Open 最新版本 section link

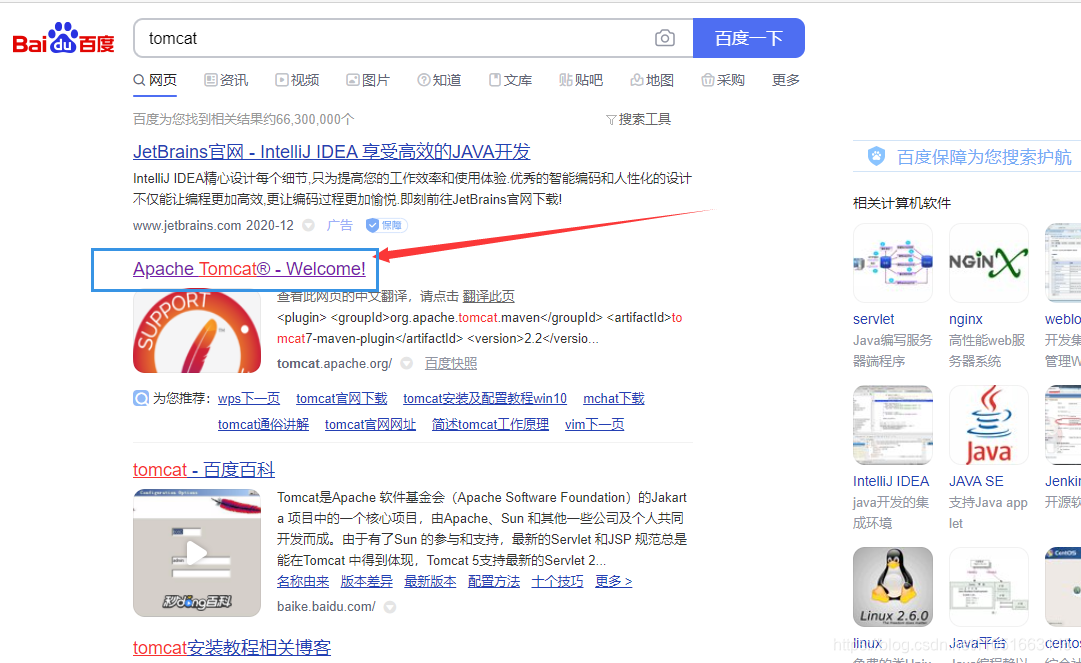(x=430, y=582)
